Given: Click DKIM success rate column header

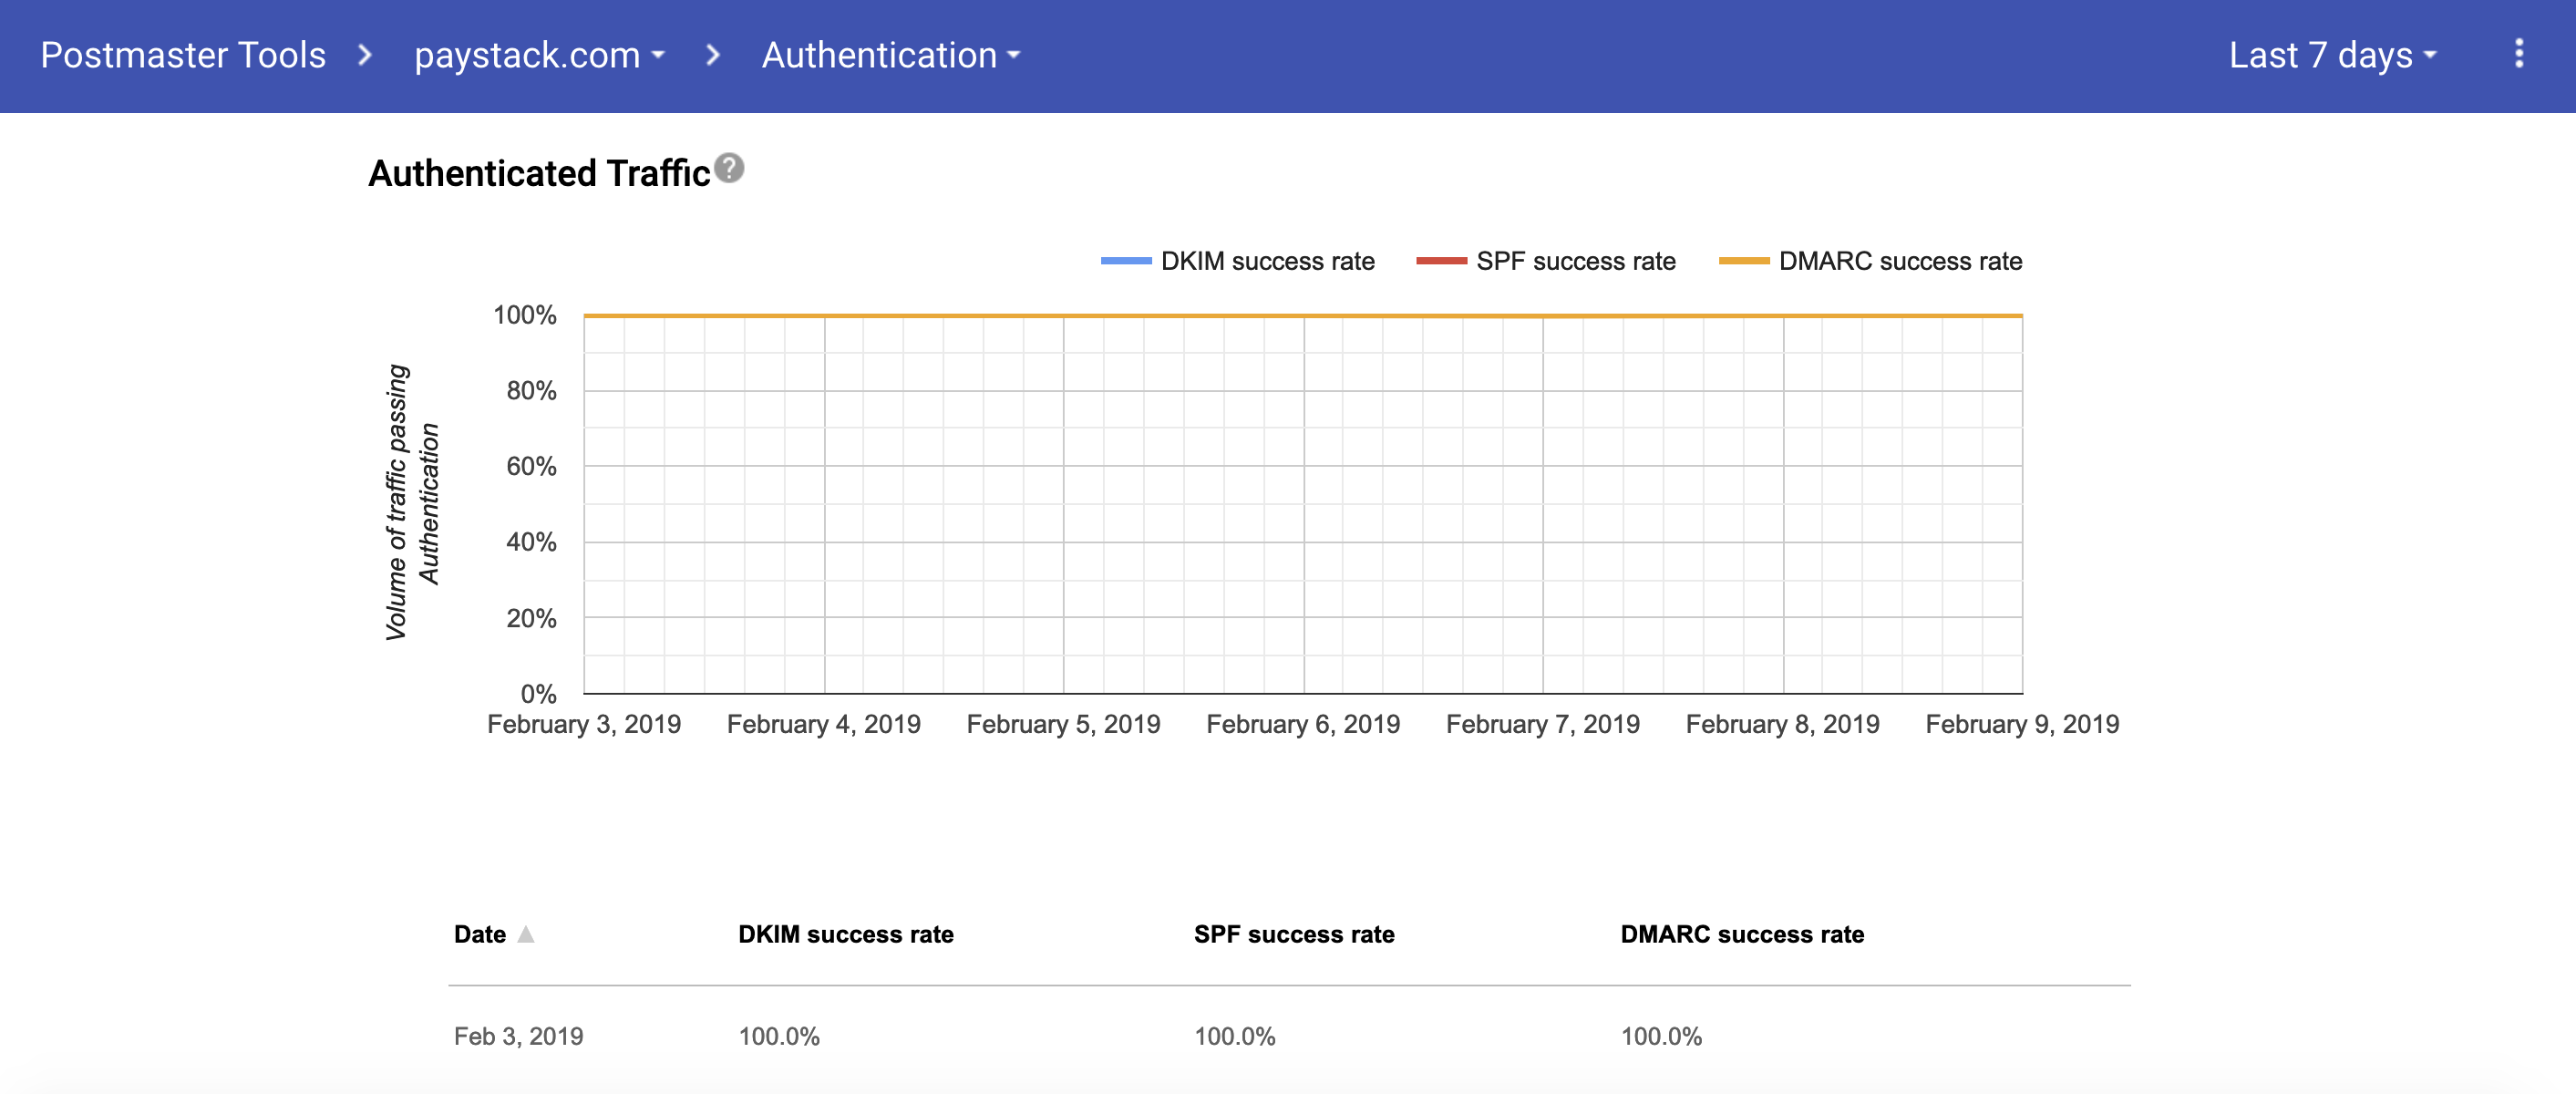Looking at the screenshot, I should [x=846, y=934].
